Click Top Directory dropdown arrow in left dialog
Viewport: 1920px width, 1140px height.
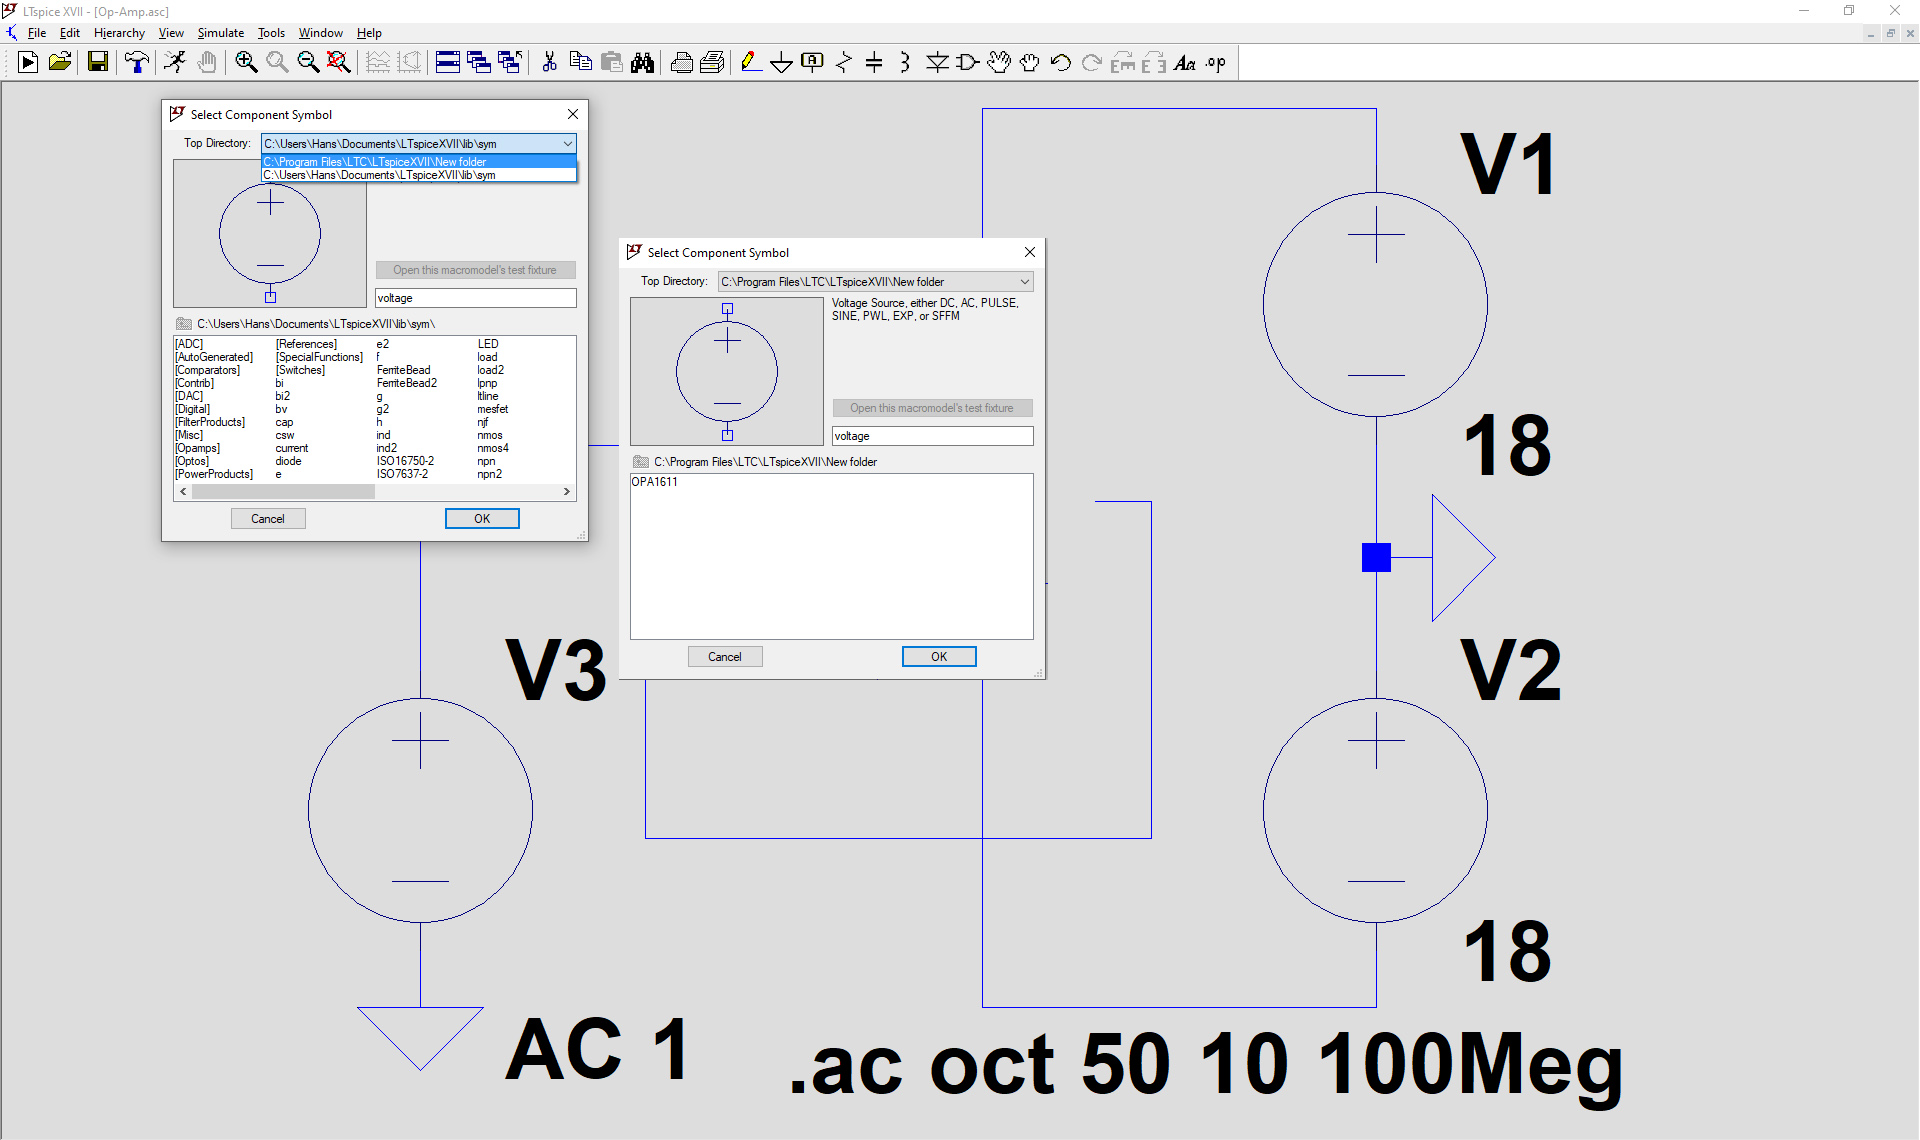coord(567,144)
